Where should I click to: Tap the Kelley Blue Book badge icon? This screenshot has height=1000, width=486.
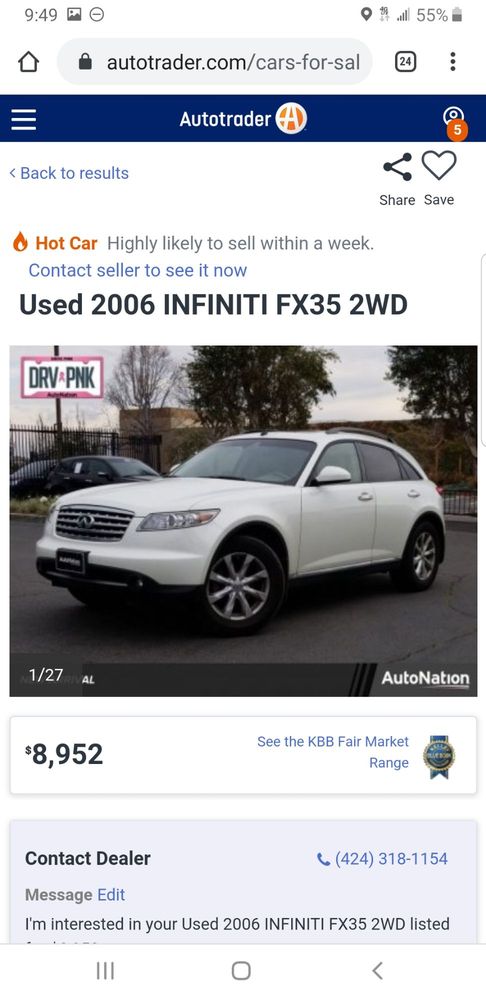pyautogui.click(x=439, y=756)
